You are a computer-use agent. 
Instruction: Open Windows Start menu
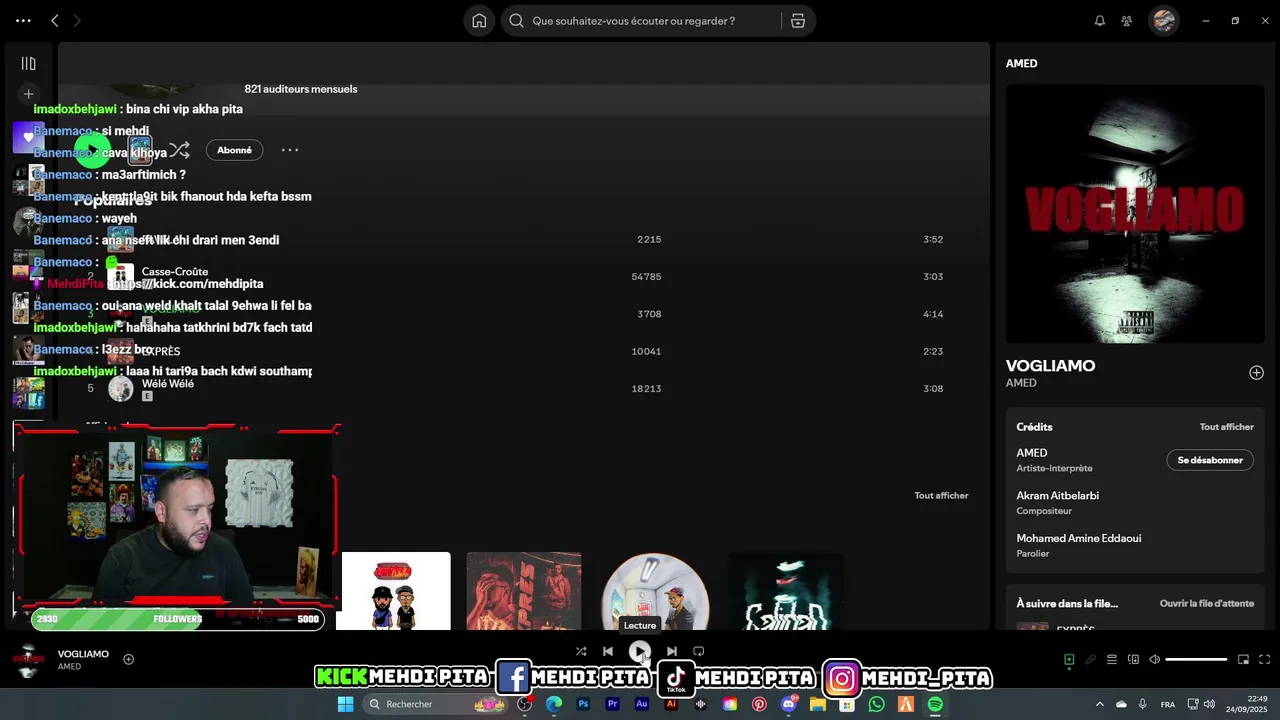coord(345,704)
